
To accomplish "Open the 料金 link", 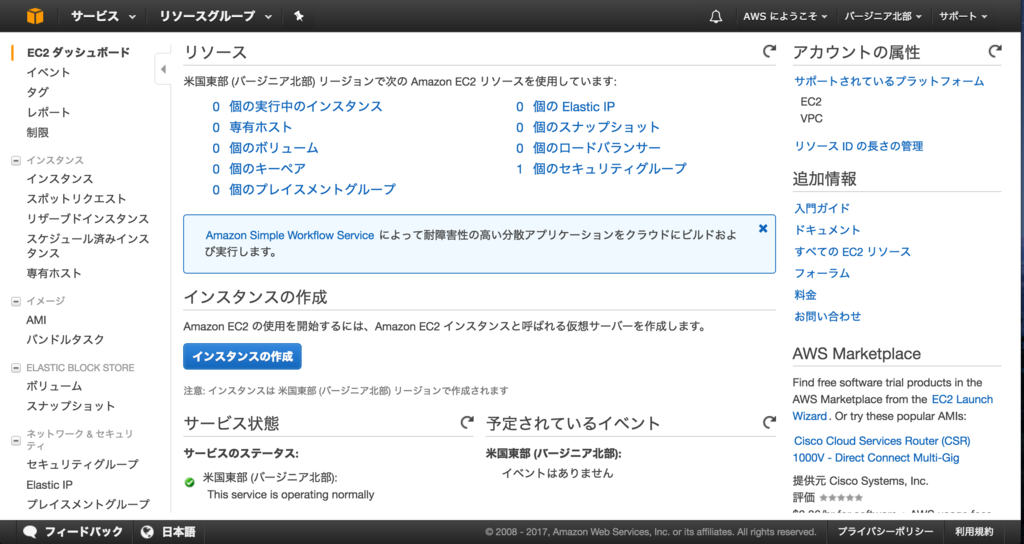I will click(805, 295).
